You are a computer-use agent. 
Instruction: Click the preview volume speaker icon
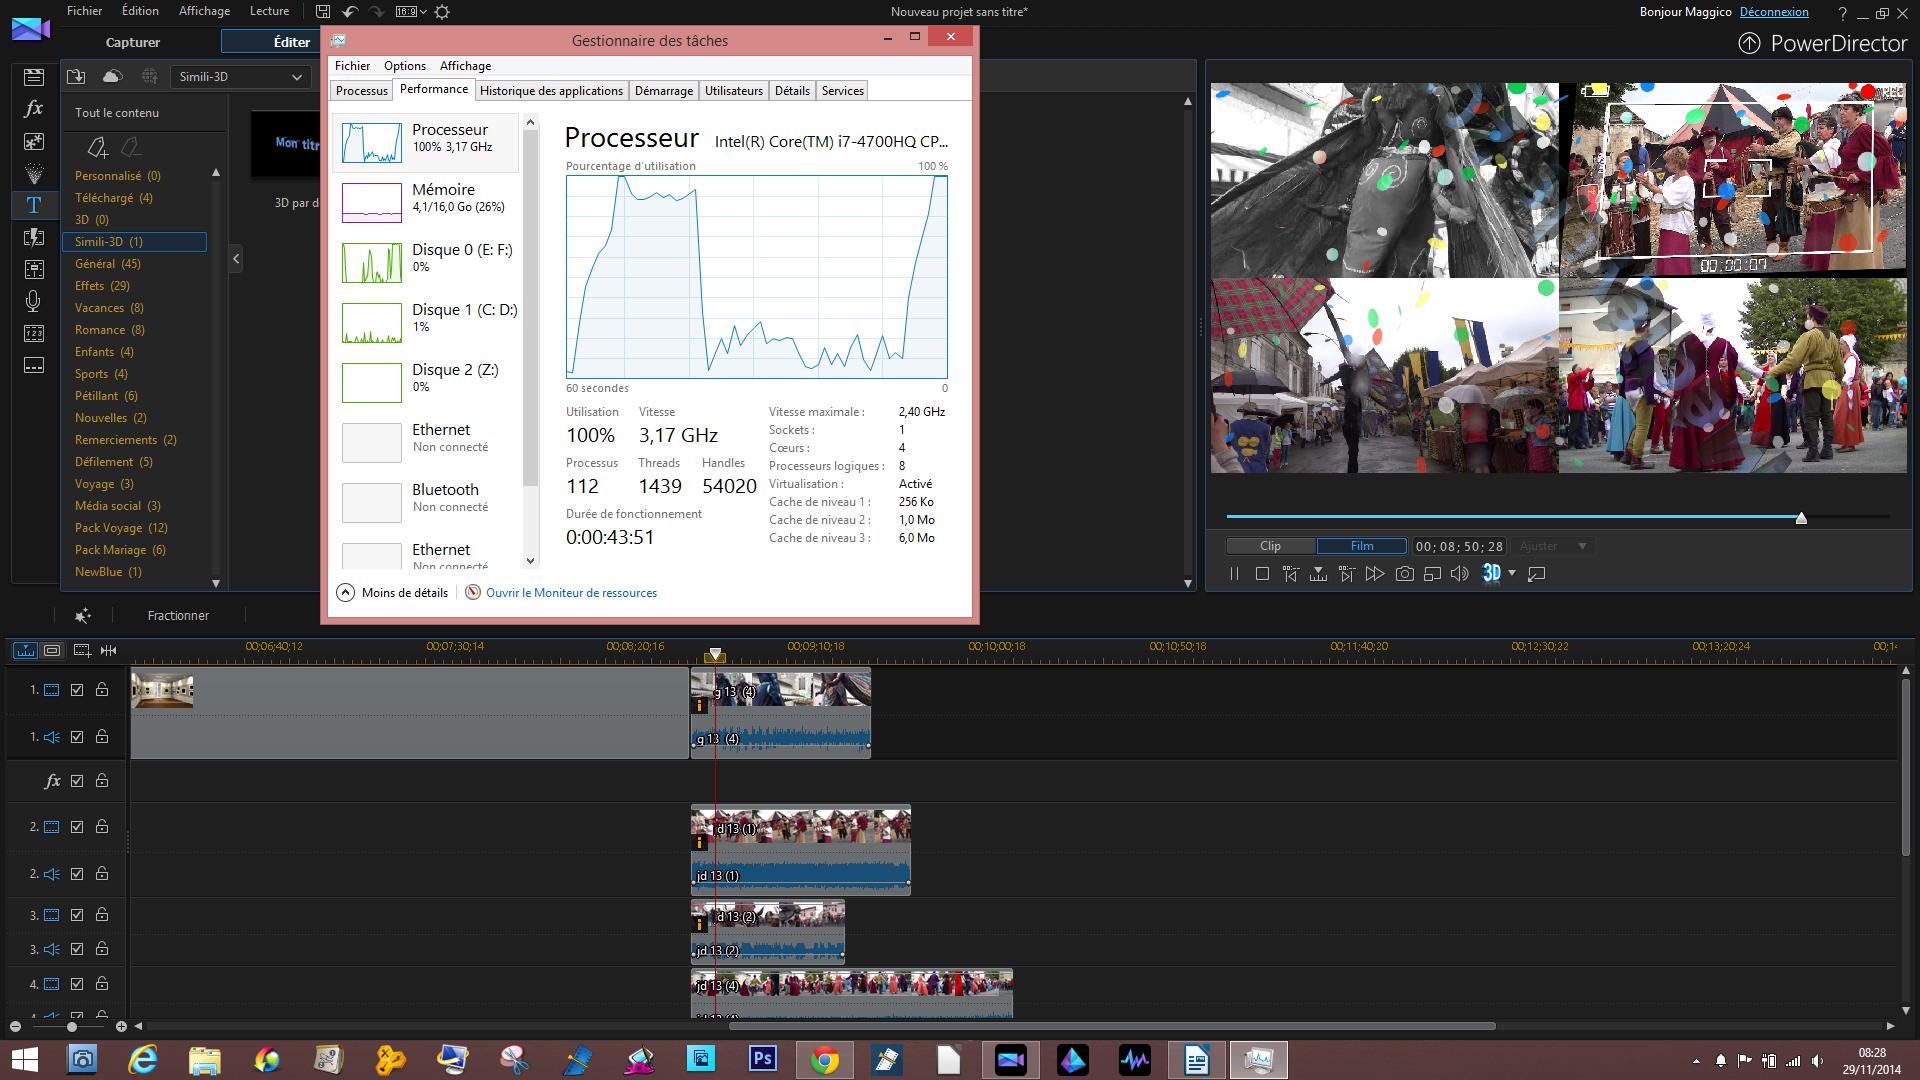coord(1460,574)
